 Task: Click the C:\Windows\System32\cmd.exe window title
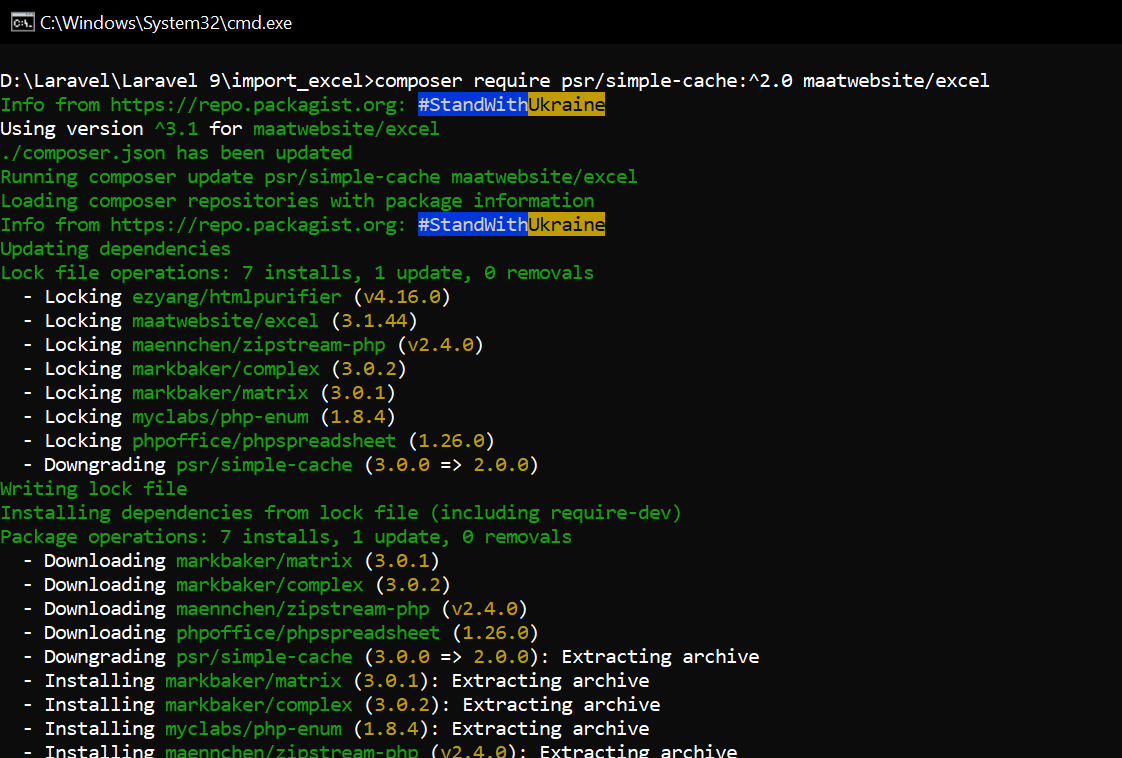pos(166,22)
